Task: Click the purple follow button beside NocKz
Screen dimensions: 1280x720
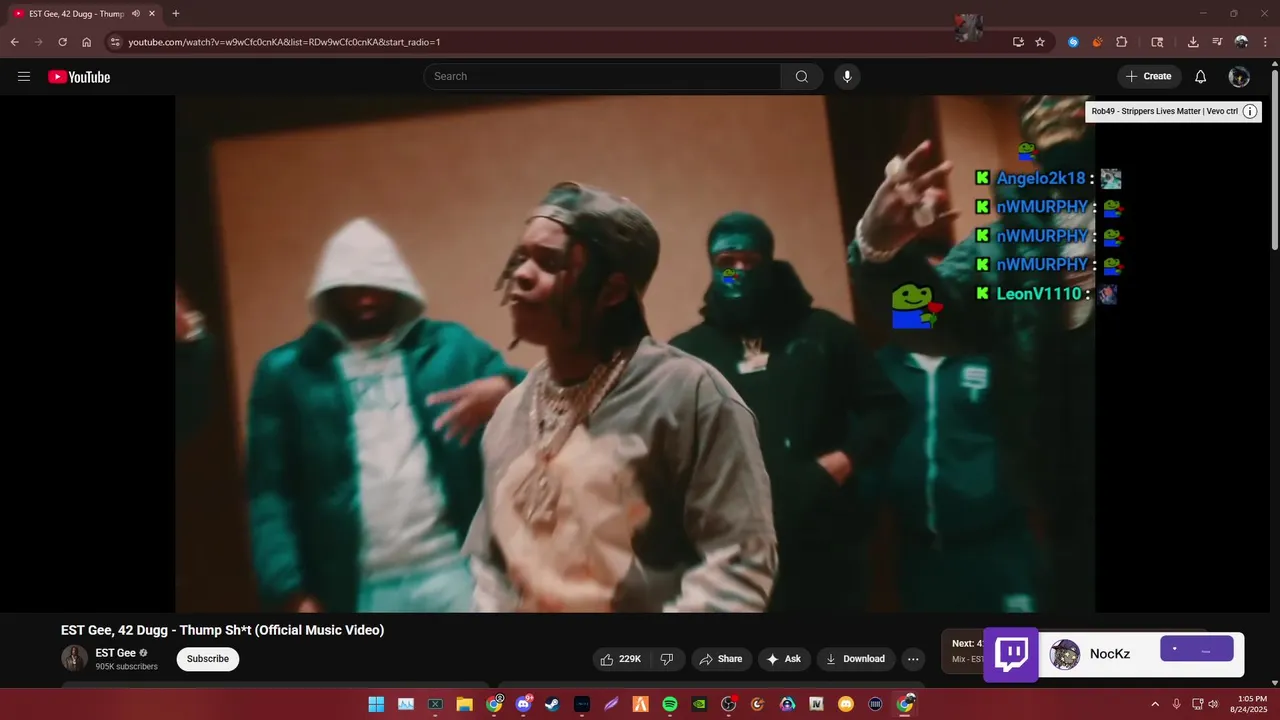Action: tap(1197, 649)
